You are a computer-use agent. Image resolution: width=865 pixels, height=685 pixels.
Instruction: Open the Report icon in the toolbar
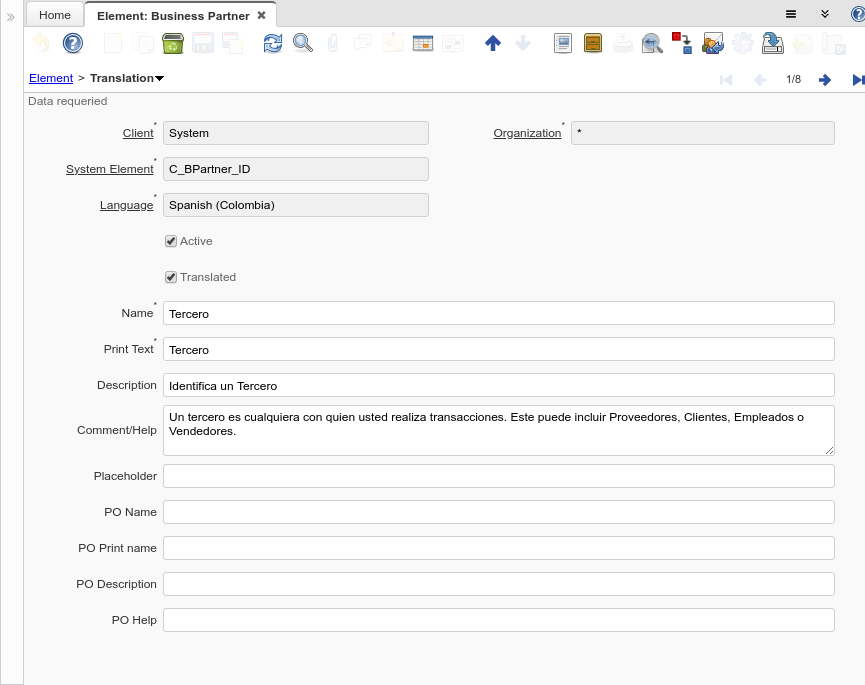click(563, 43)
